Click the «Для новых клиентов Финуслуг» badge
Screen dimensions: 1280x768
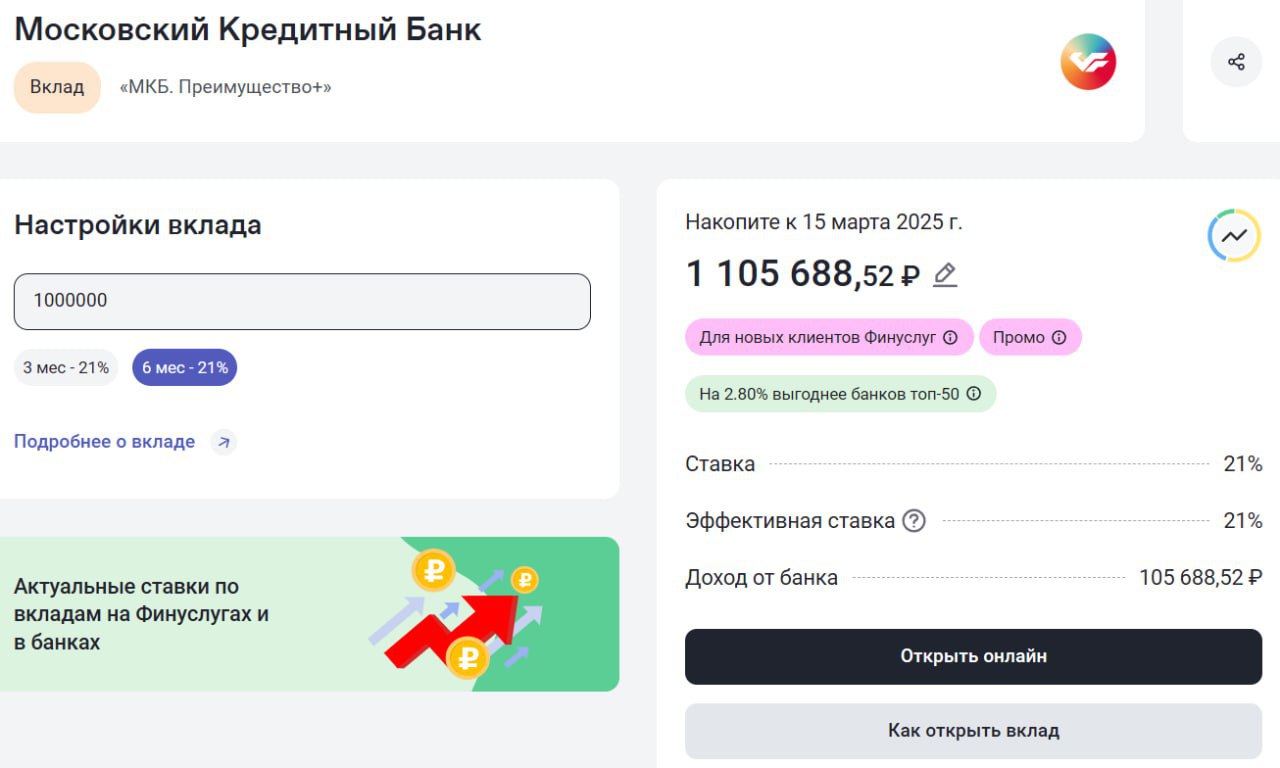[x=817, y=338]
